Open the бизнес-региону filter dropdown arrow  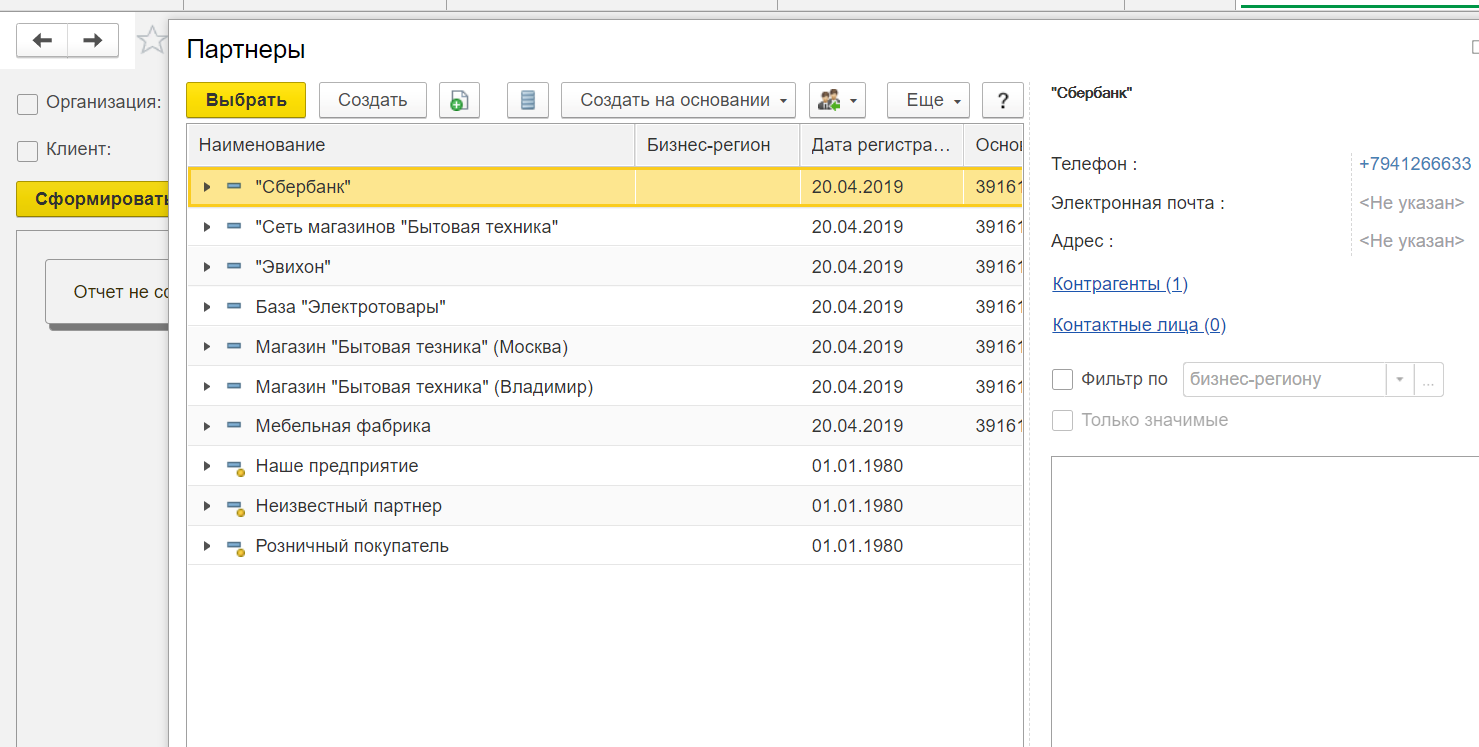click(x=1399, y=380)
